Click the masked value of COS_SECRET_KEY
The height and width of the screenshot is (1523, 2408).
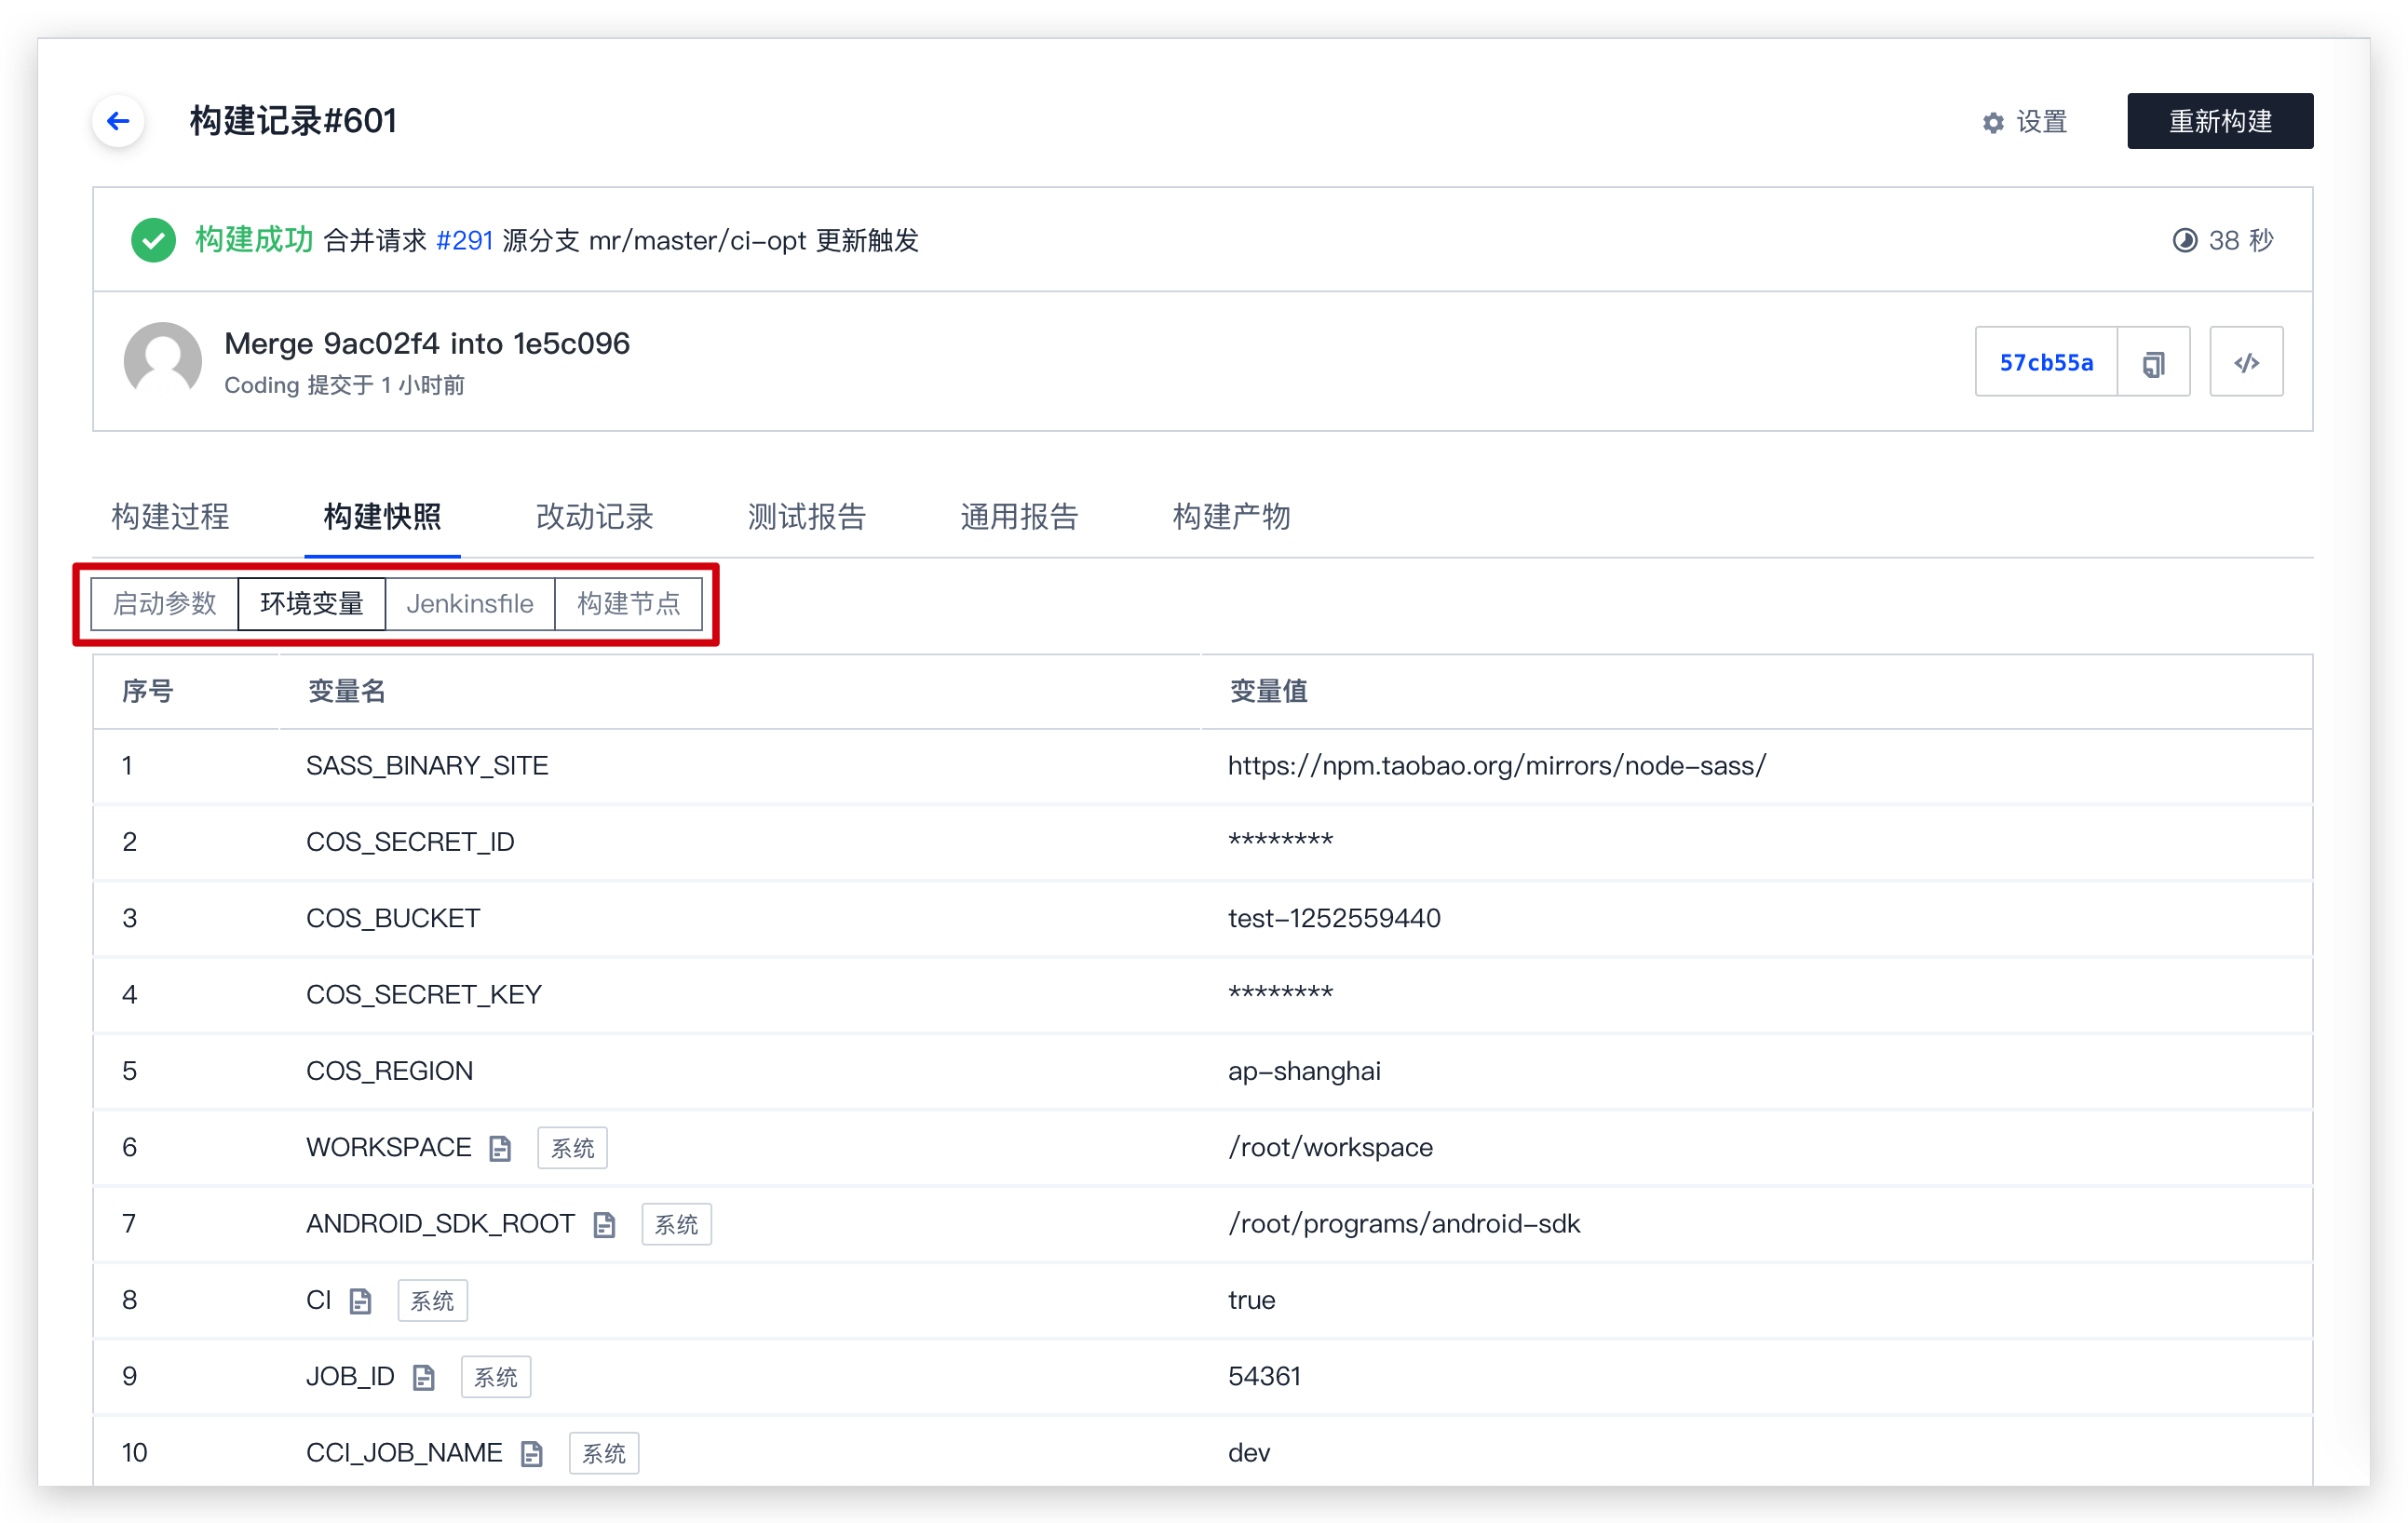[x=1280, y=993]
